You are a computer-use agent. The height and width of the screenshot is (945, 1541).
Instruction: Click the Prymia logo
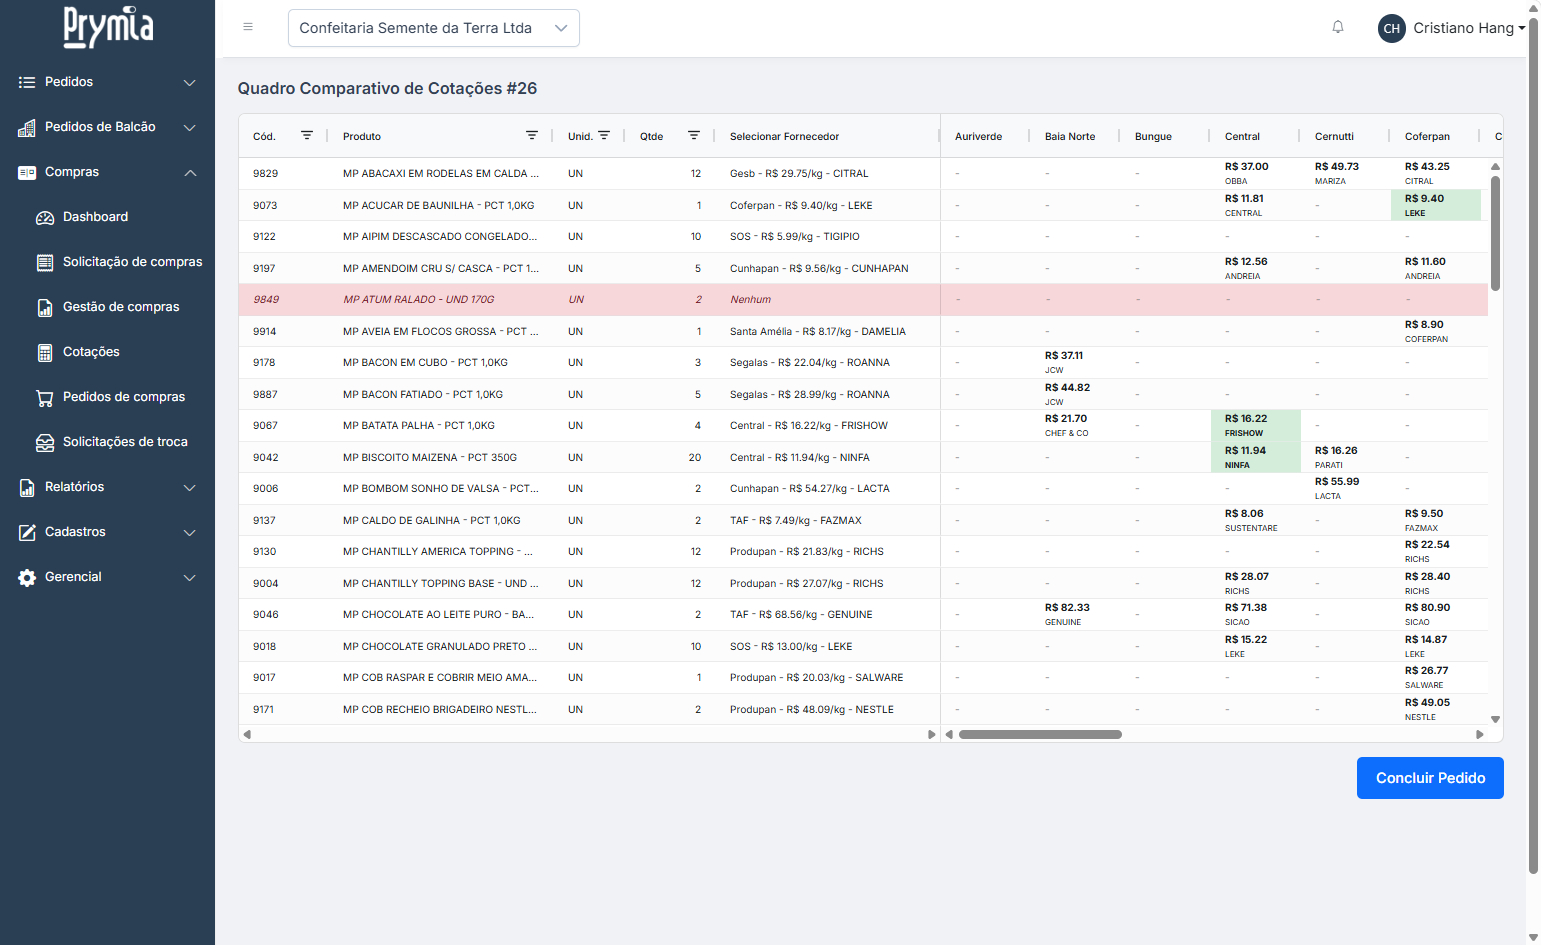(x=108, y=27)
